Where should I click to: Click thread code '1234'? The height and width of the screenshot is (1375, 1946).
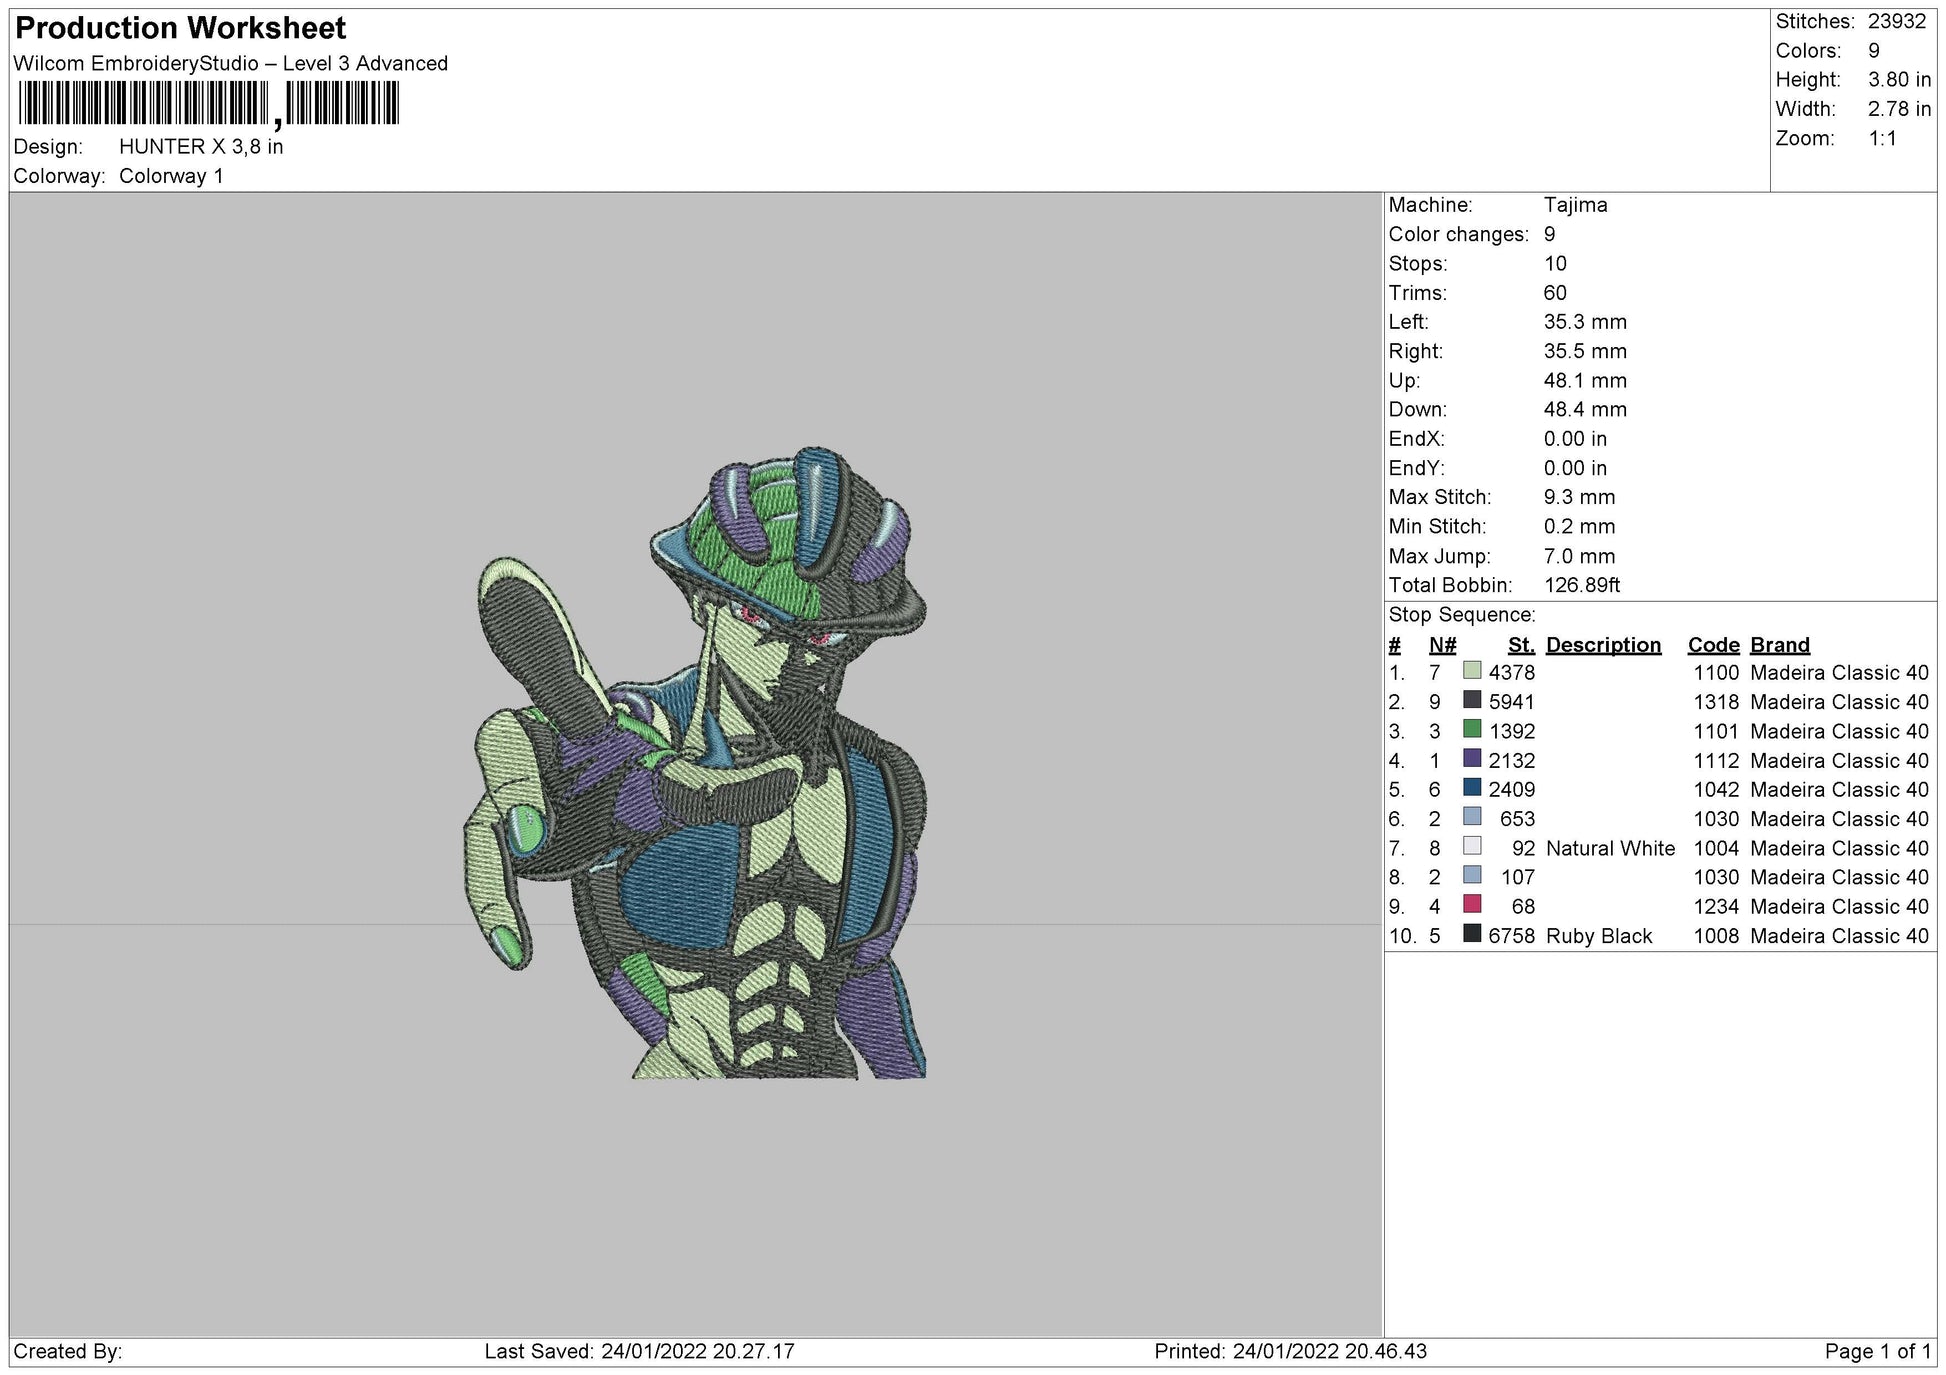click(1716, 907)
